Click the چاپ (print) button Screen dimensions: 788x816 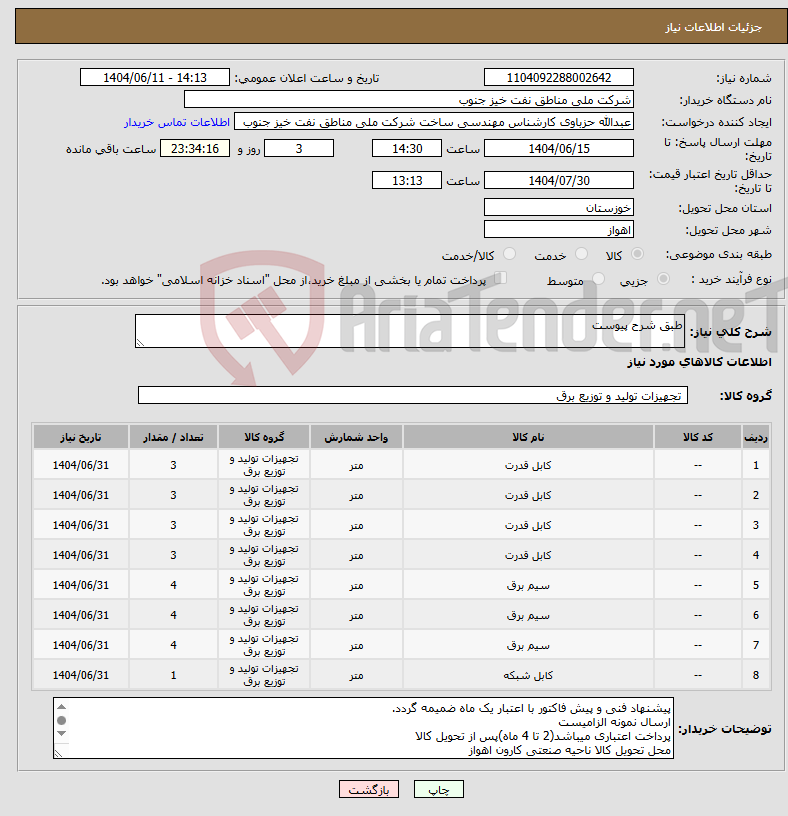point(438,789)
